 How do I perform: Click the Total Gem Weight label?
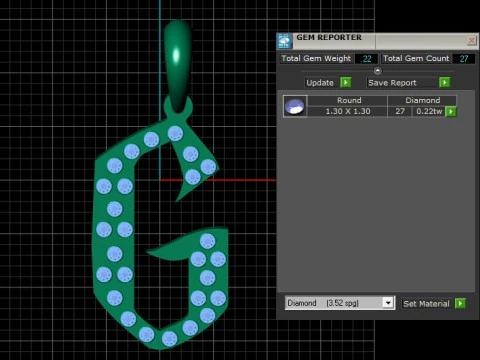coord(316,58)
